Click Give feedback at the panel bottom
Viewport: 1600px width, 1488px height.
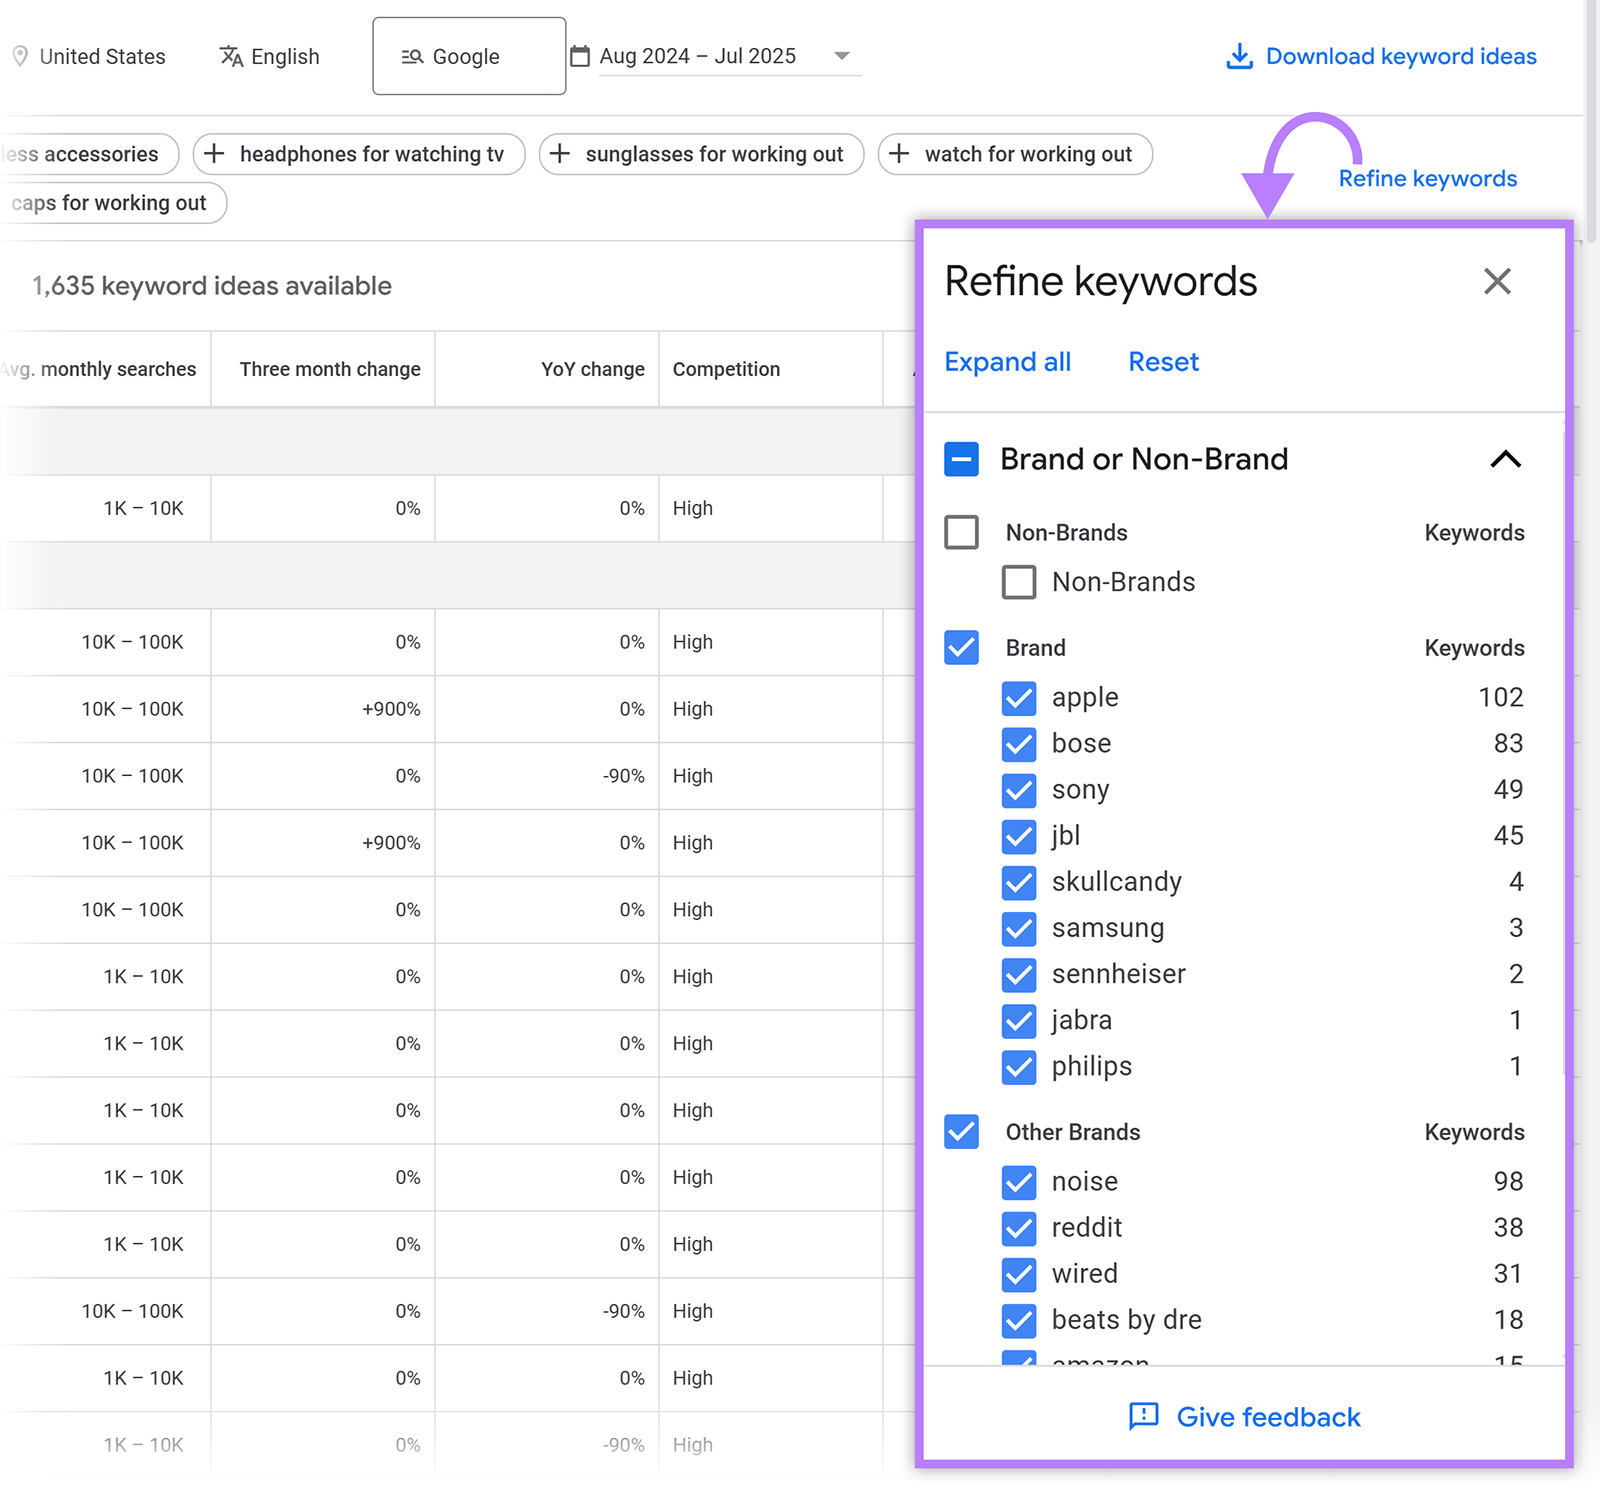click(x=1267, y=1417)
